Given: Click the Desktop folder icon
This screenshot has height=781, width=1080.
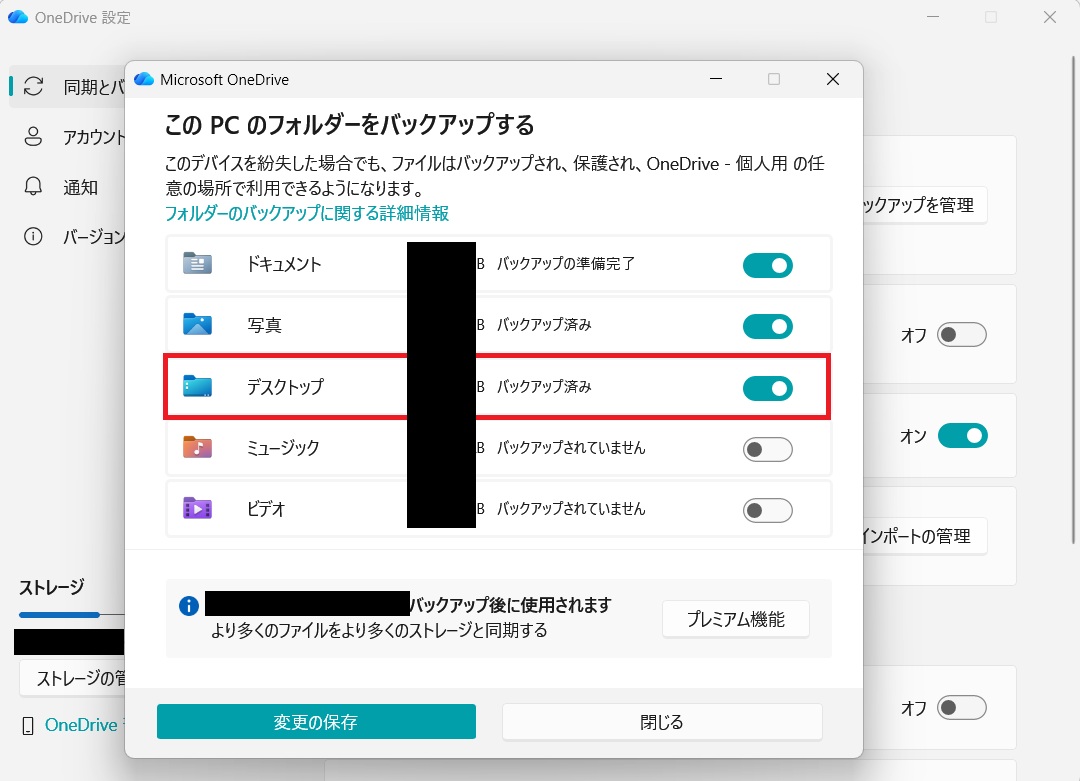Looking at the screenshot, I should [x=197, y=386].
